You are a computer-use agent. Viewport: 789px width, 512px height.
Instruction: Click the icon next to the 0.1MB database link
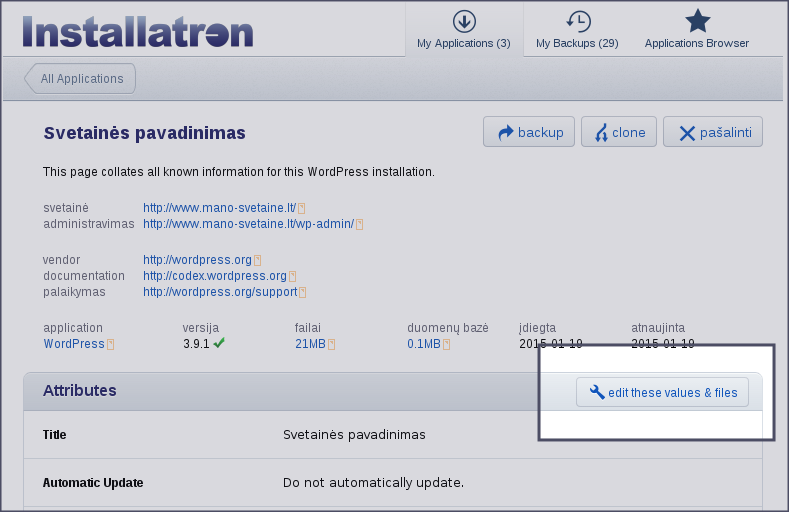coord(447,344)
